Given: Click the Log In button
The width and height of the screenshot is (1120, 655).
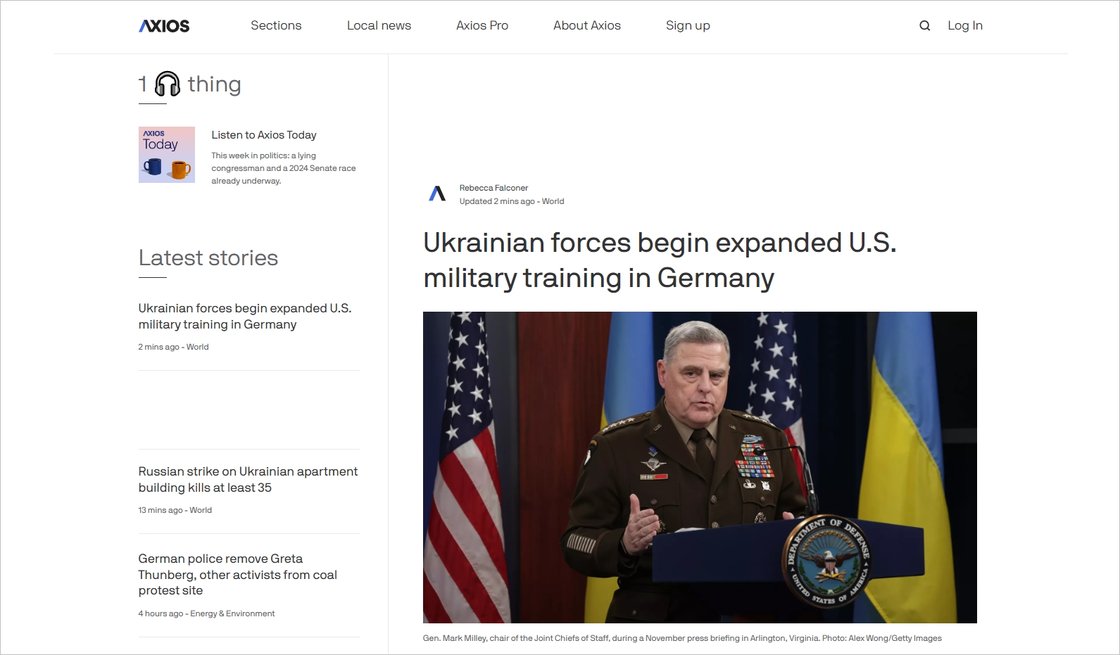Looking at the screenshot, I should (x=965, y=26).
